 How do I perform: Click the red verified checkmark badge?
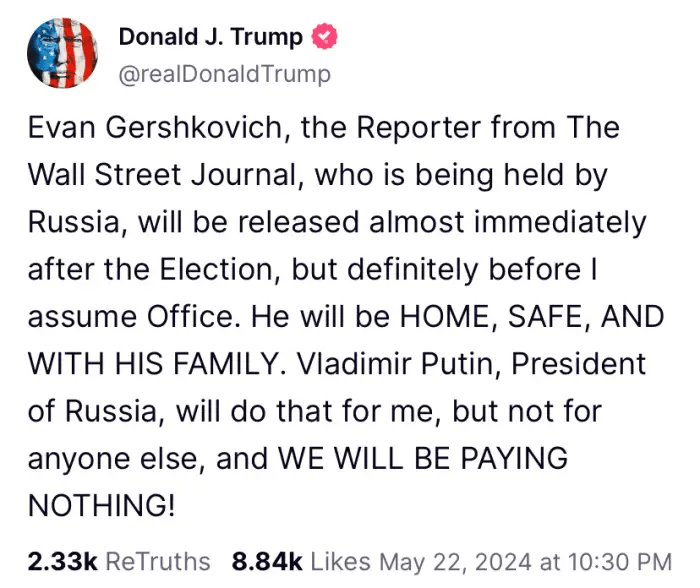pyautogui.click(x=325, y=38)
